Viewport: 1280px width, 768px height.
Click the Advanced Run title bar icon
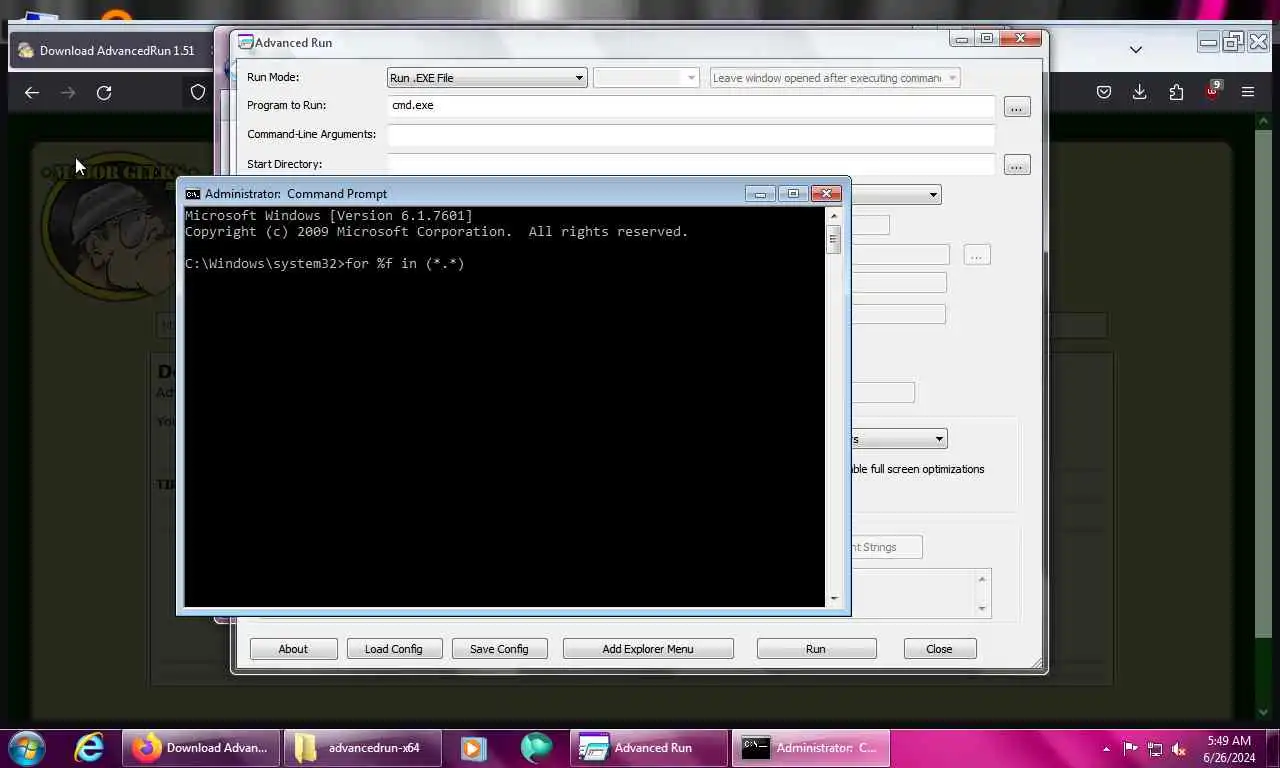245,42
